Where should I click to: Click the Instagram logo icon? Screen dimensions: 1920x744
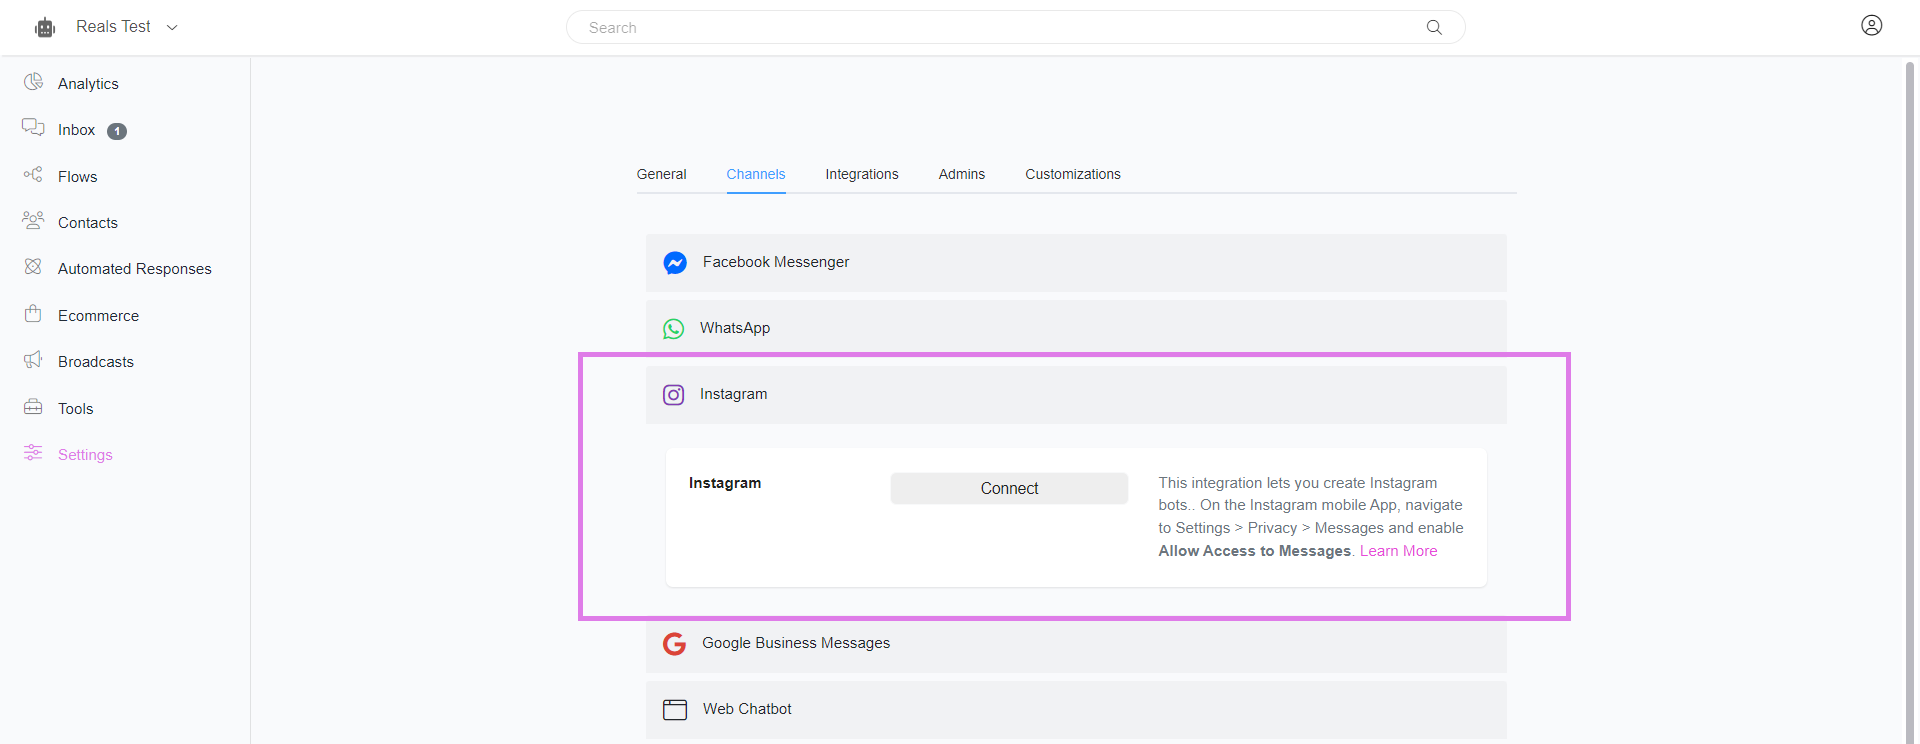pyautogui.click(x=674, y=395)
